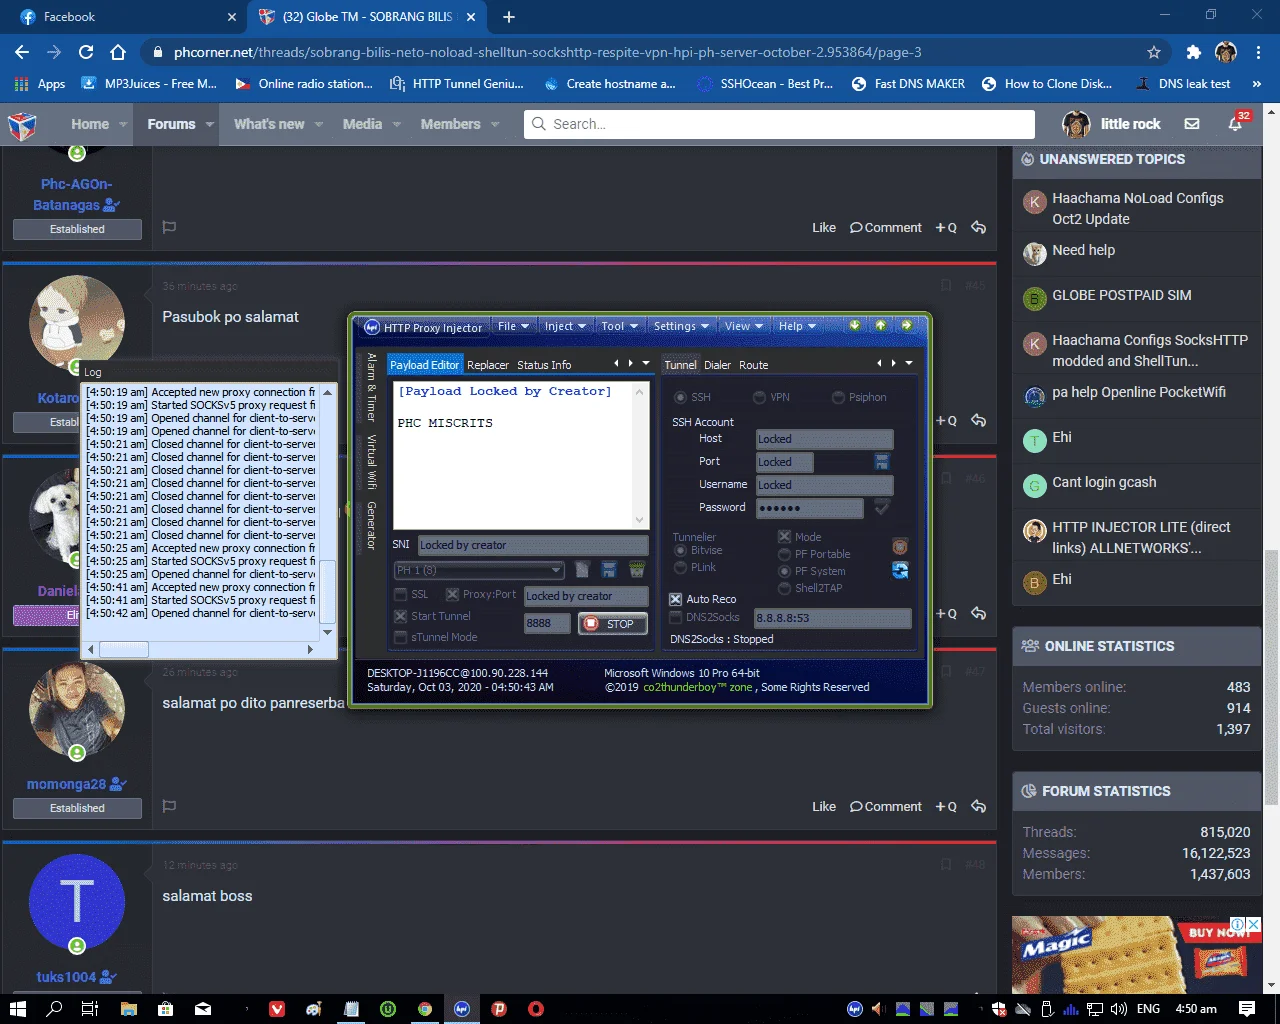Click the co2thunderboy zone link
The width and height of the screenshot is (1280, 1024).
point(698,687)
